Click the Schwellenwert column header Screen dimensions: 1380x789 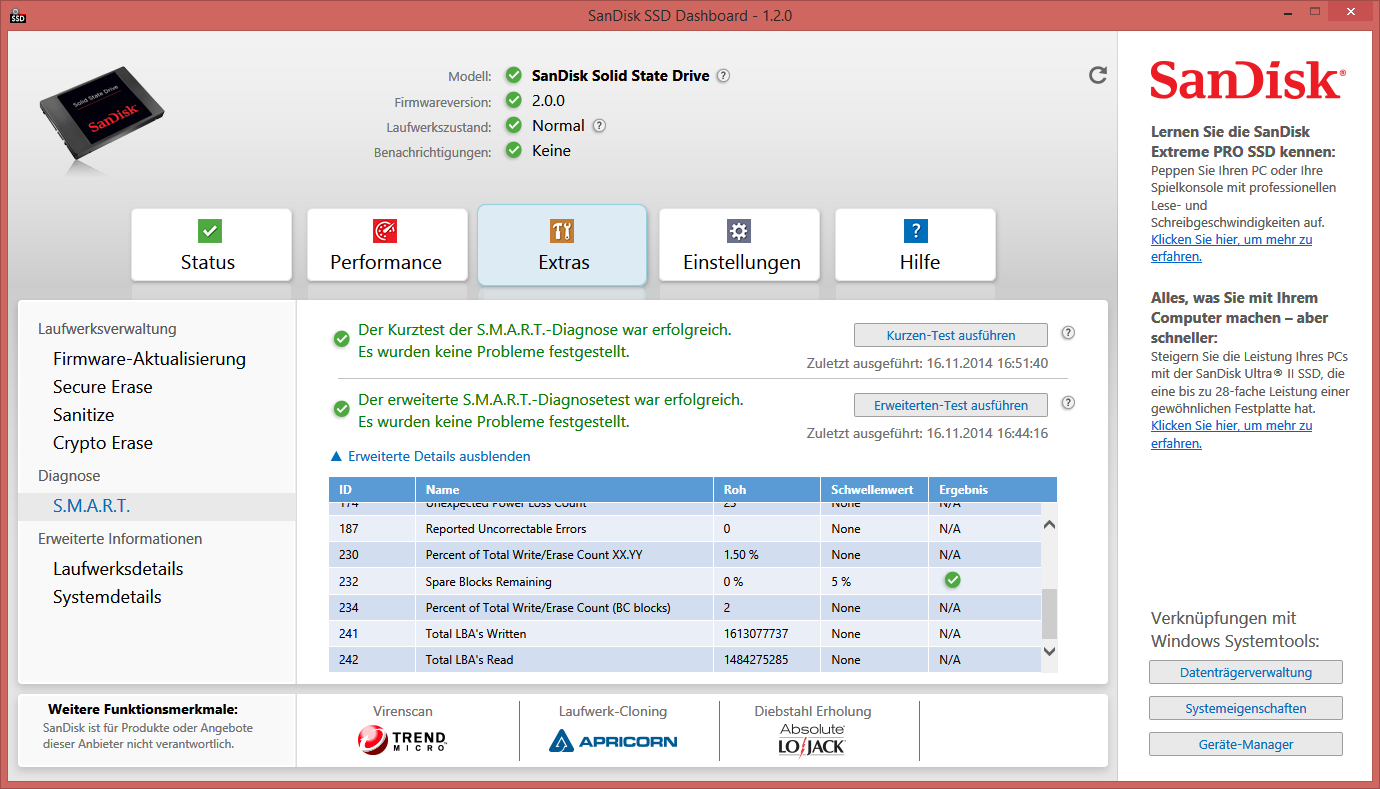tap(875, 490)
